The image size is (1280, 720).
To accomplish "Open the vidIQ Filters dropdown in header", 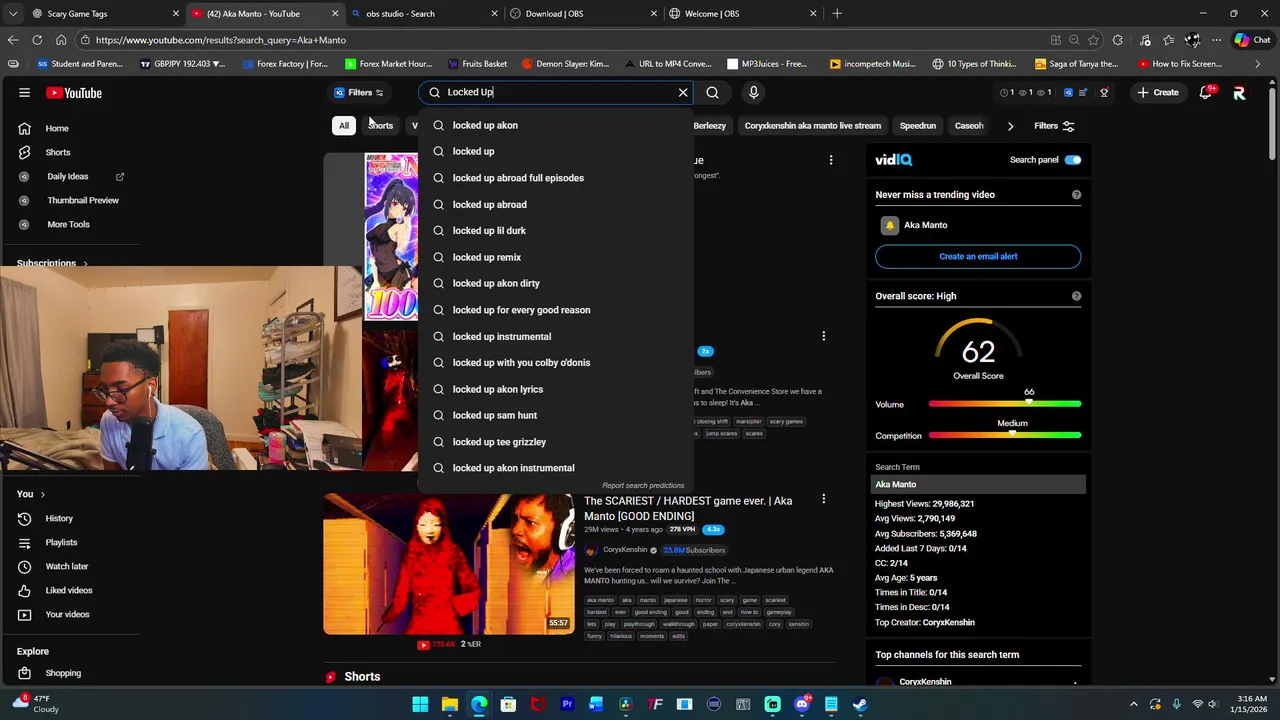I will click(359, 92).
